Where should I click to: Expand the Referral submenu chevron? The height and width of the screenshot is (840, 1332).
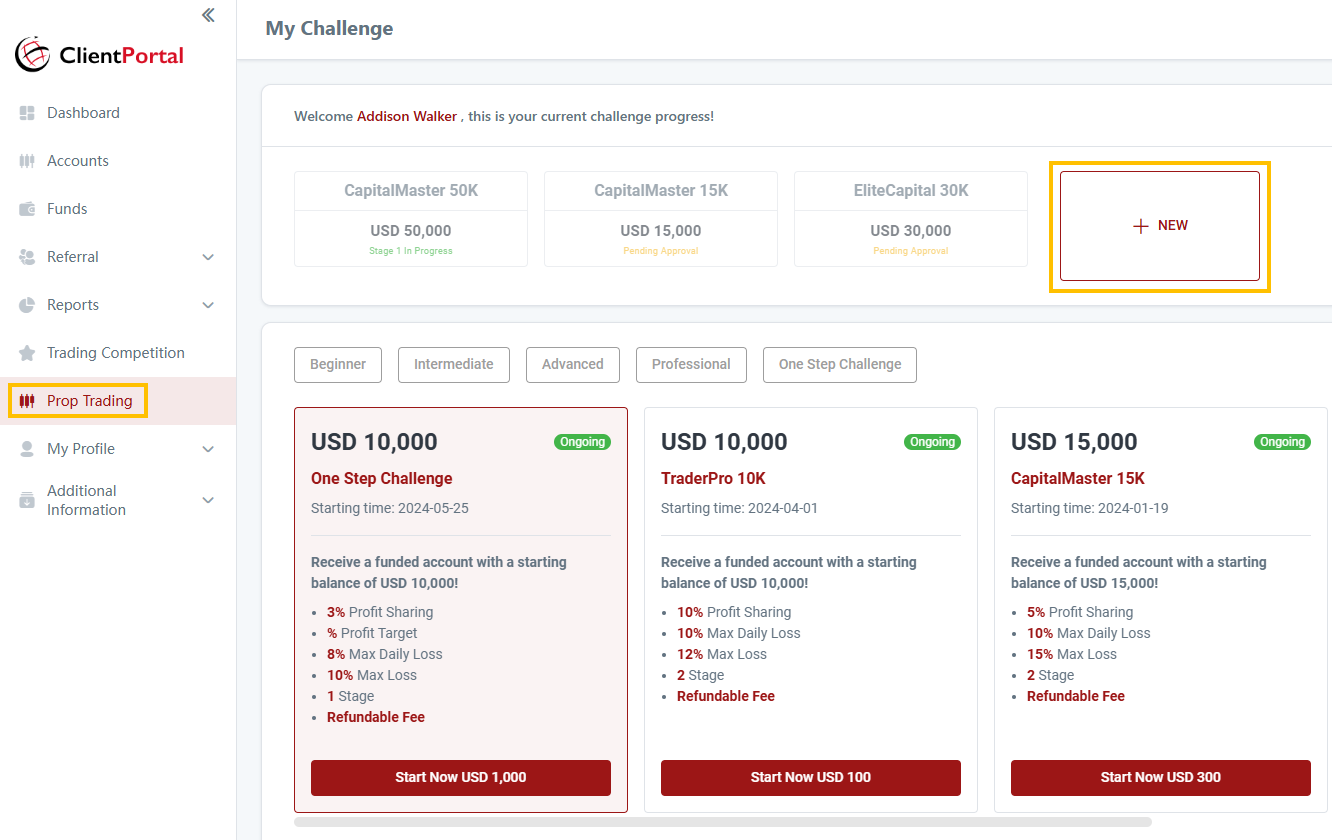coord(208,257)
